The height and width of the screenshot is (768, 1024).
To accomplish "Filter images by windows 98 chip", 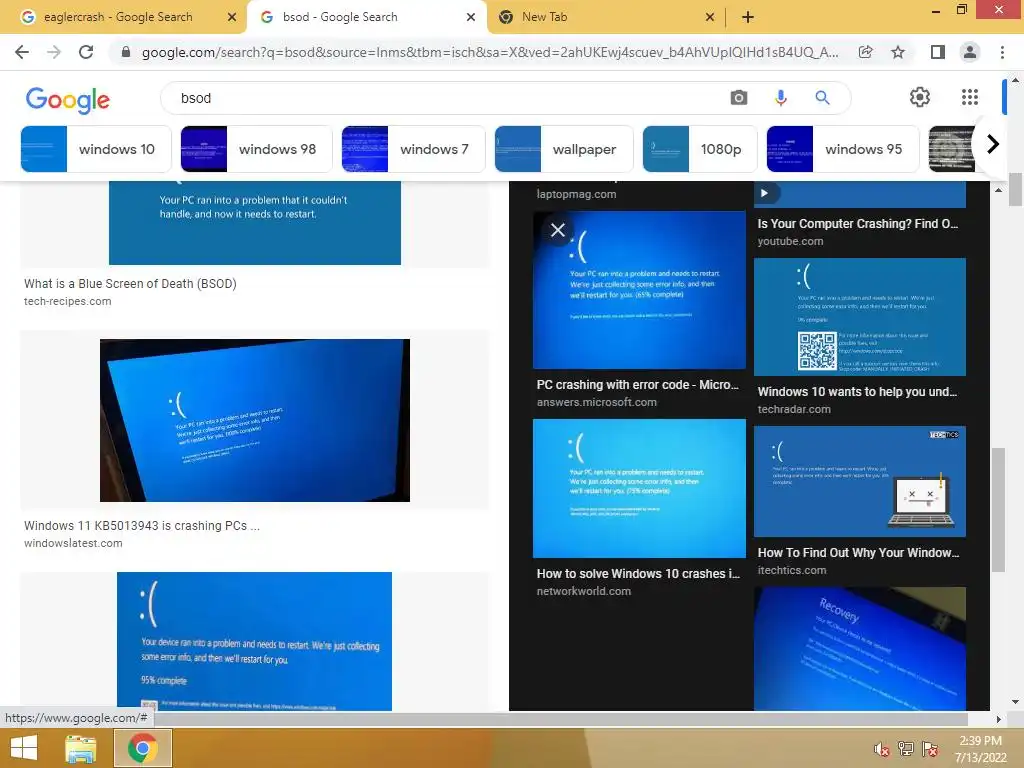I will [256, 149].
